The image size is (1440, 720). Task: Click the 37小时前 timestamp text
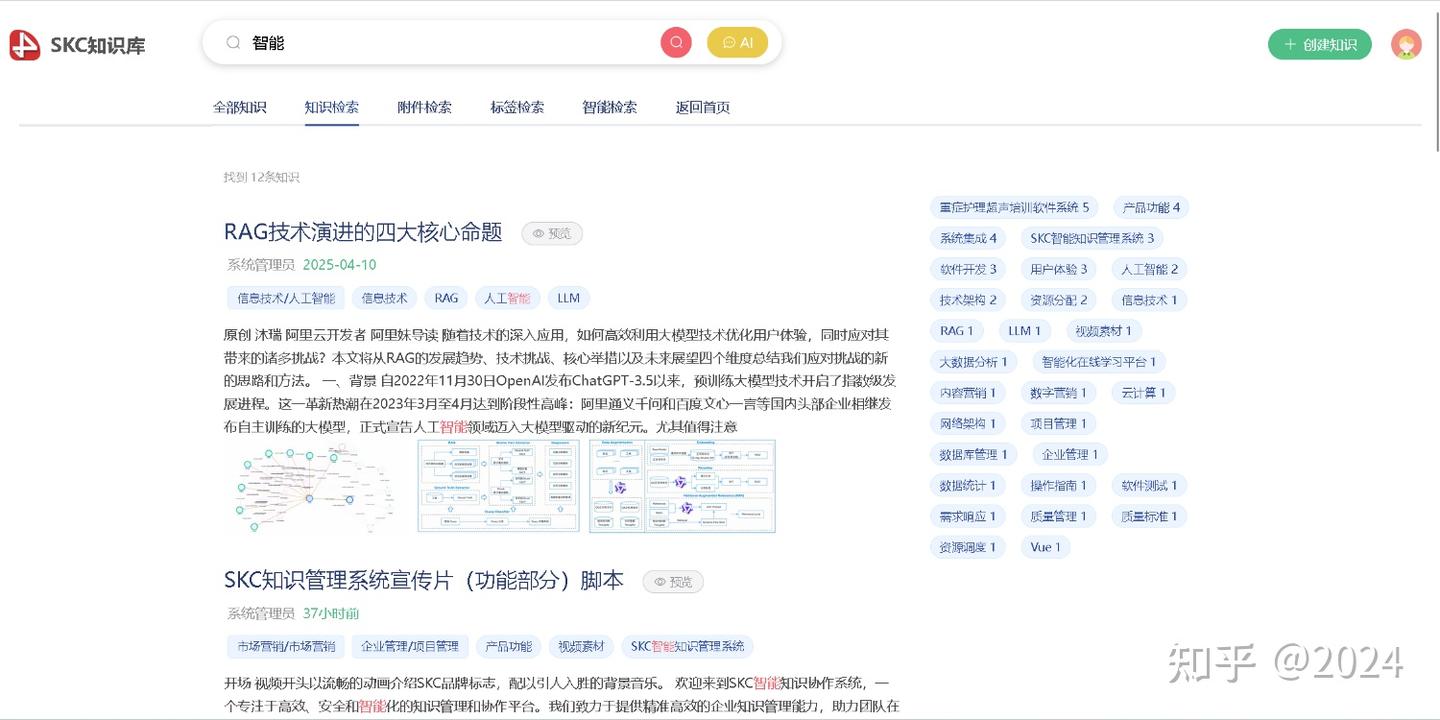coord(331,613)
